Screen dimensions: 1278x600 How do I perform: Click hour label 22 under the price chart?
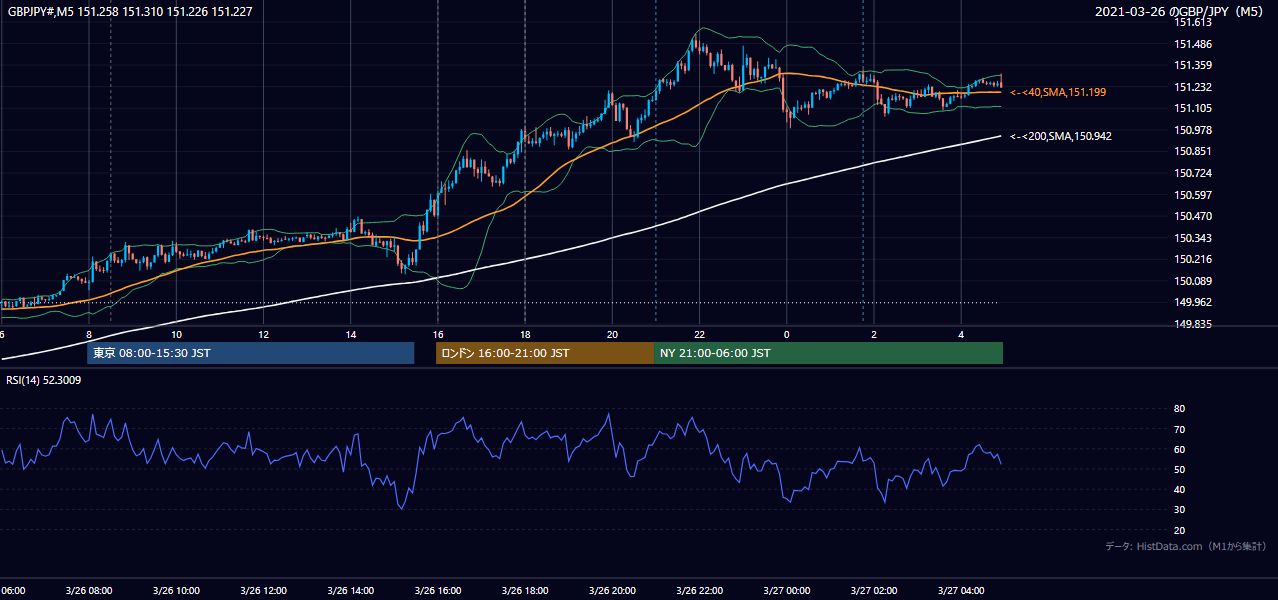[699, 334]
